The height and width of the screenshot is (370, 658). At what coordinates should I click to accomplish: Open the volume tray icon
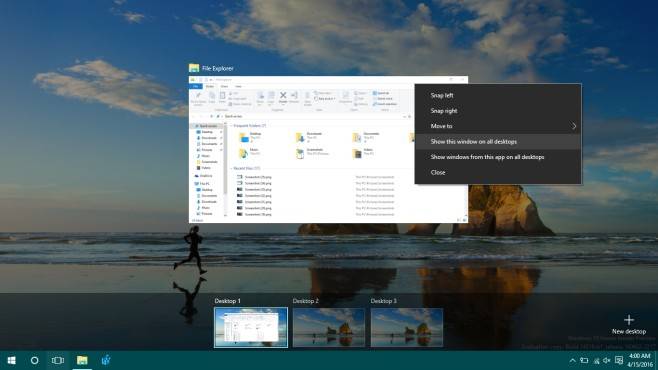607,360
